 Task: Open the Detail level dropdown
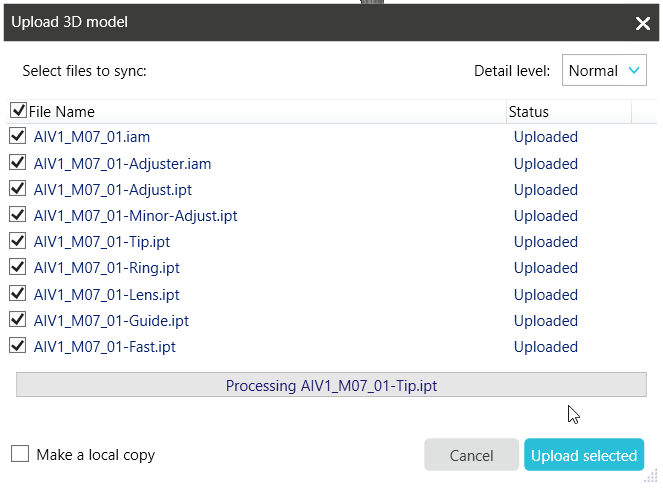[x=604, y=70]
